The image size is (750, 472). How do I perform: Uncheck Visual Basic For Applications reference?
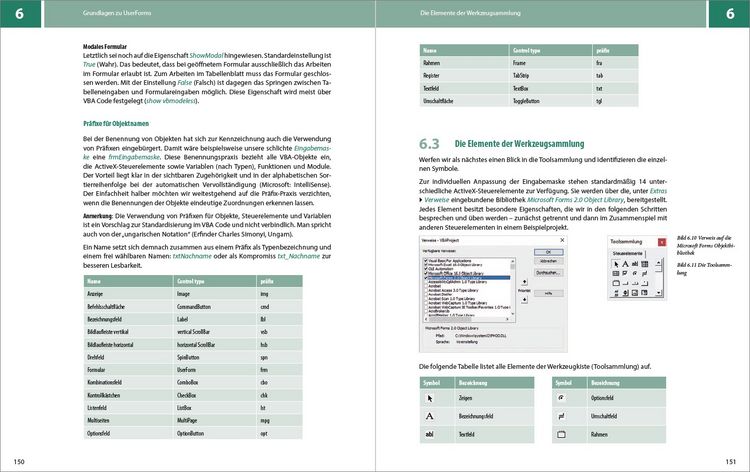tap(426, 261)
